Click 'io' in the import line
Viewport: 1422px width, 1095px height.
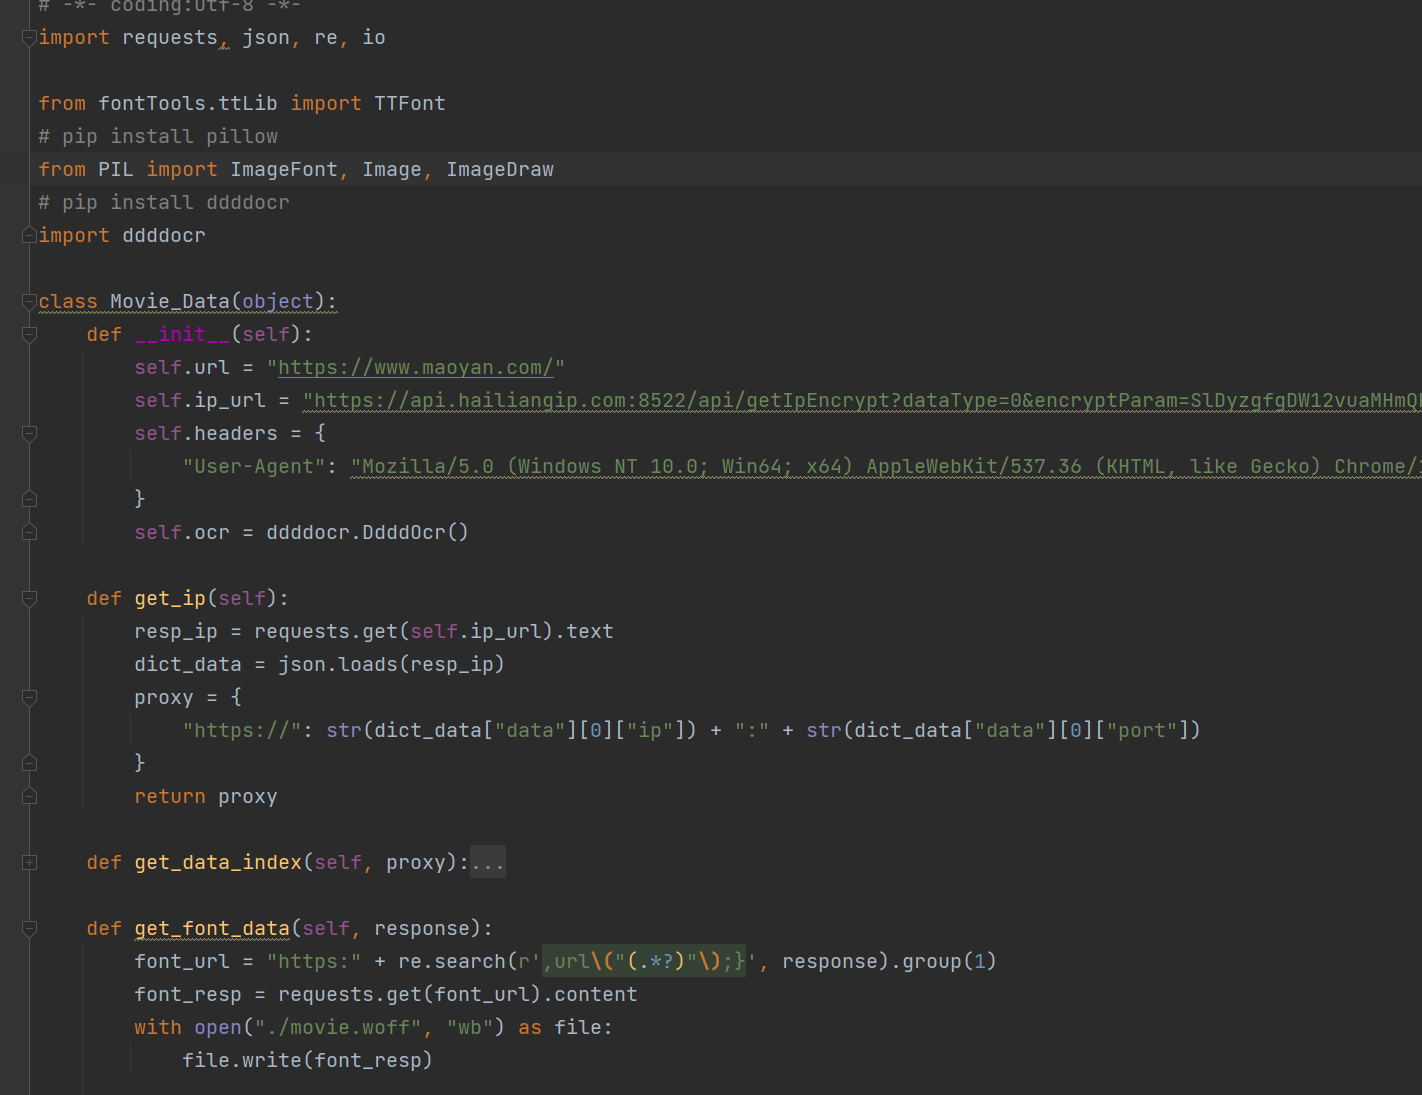[x=374, y=38]
